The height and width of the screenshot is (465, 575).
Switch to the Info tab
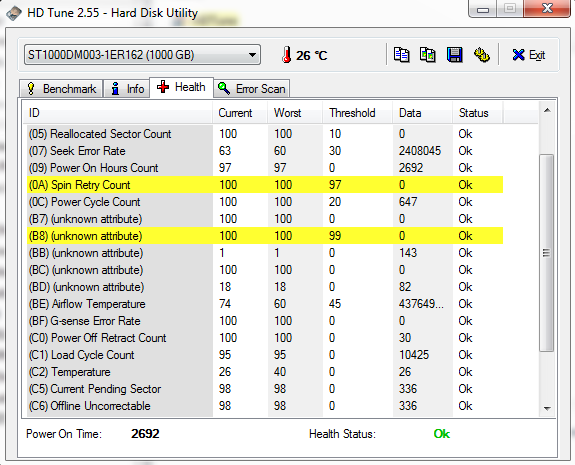click(127, 89)
